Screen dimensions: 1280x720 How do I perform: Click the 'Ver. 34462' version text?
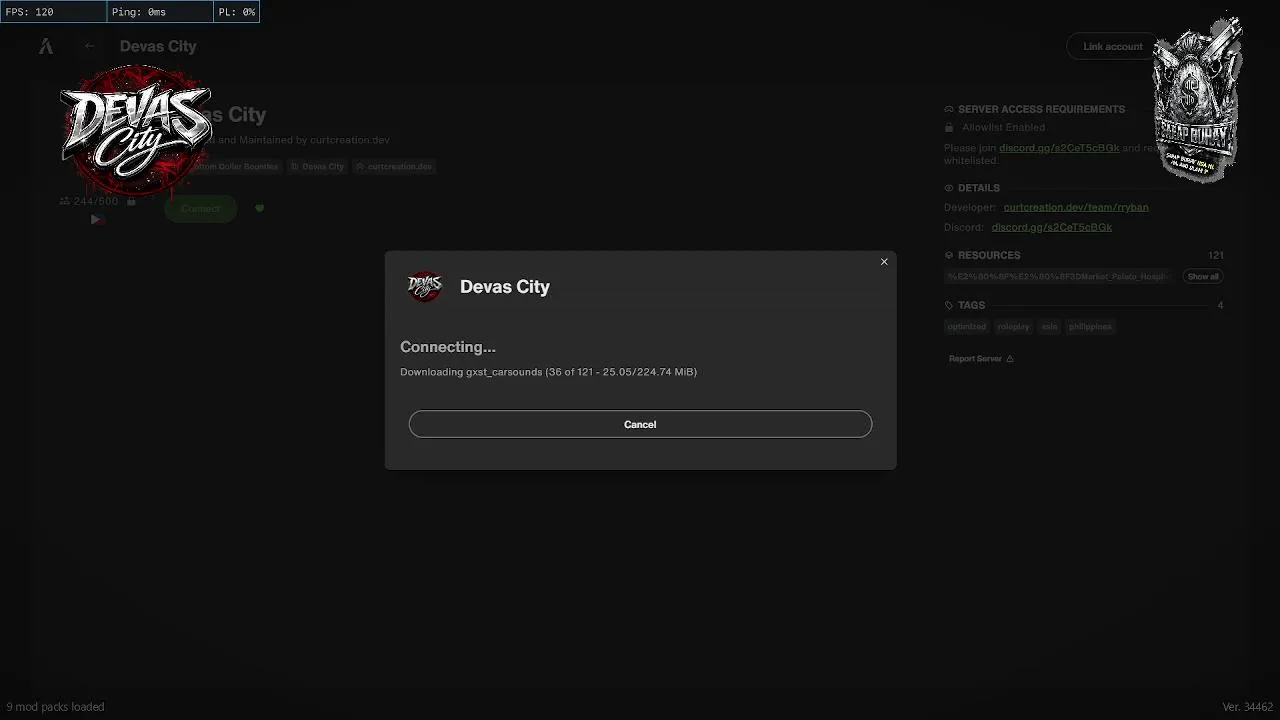pyautogui.click(x=1247, y=707)
